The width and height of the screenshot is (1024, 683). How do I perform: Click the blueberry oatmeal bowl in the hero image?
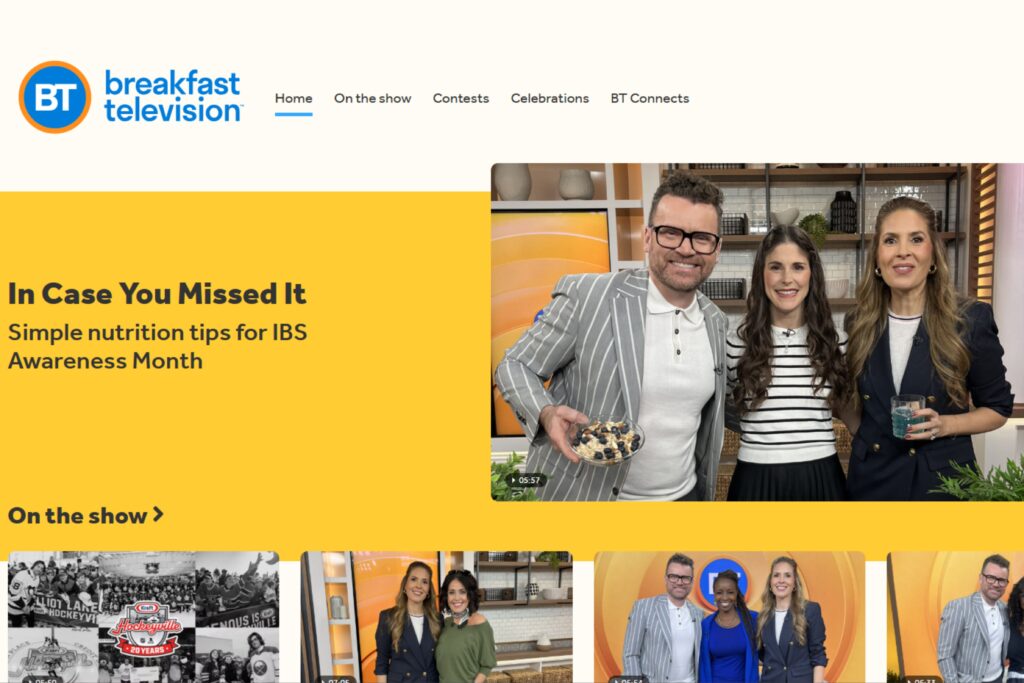(606, 440)
